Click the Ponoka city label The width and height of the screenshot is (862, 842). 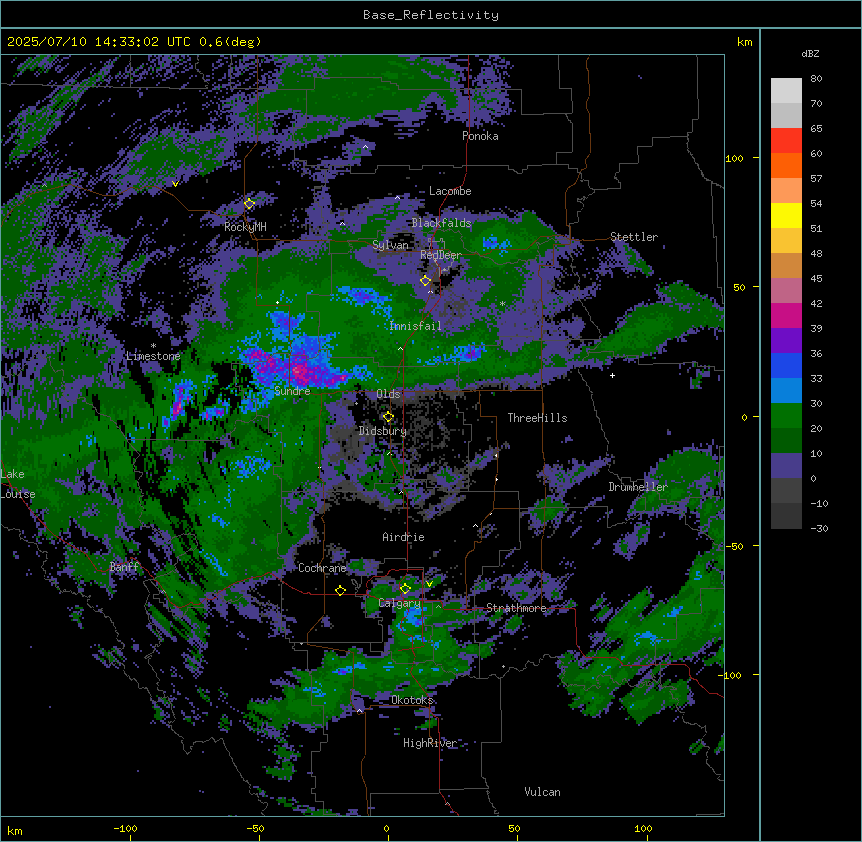480,136
